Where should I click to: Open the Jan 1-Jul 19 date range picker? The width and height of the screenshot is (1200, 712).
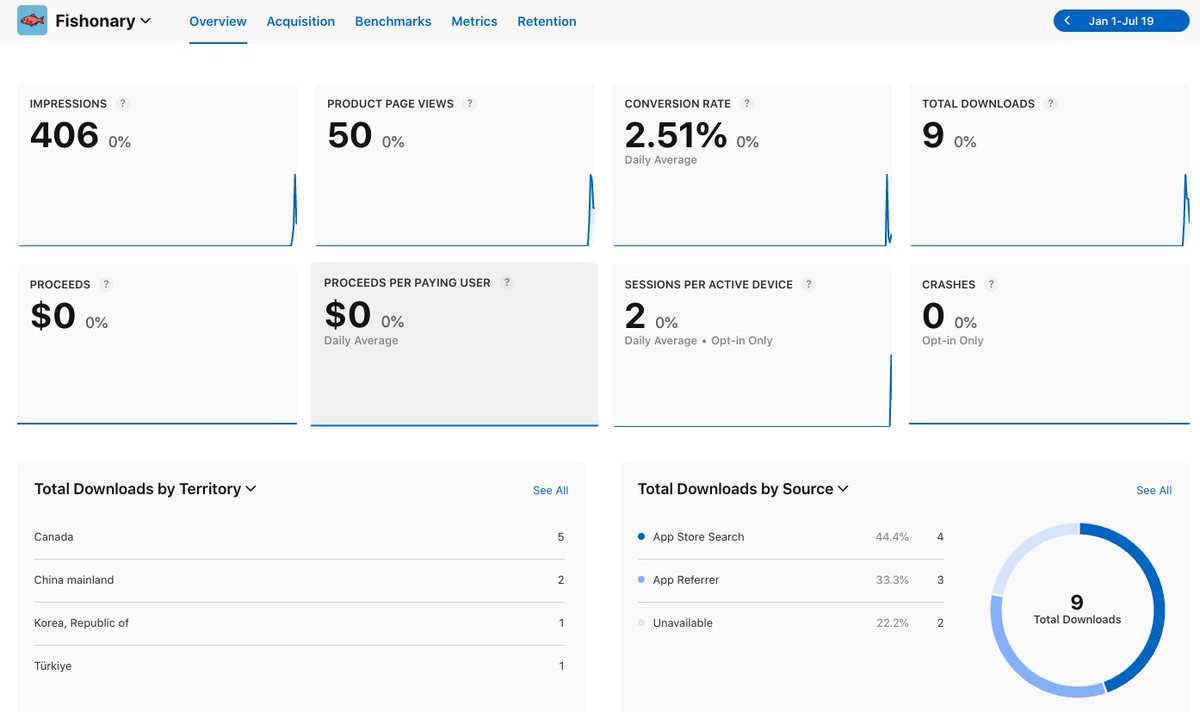coord(1124,19)
